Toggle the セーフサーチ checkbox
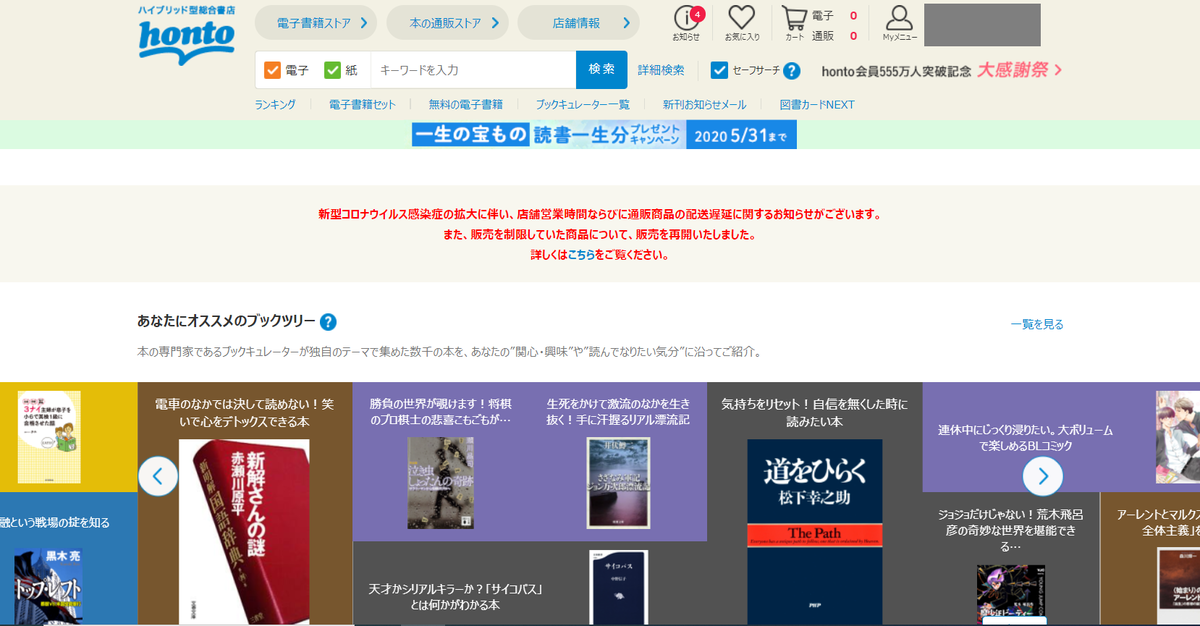This screenshot has height=626, width=1200. point(719,70)
